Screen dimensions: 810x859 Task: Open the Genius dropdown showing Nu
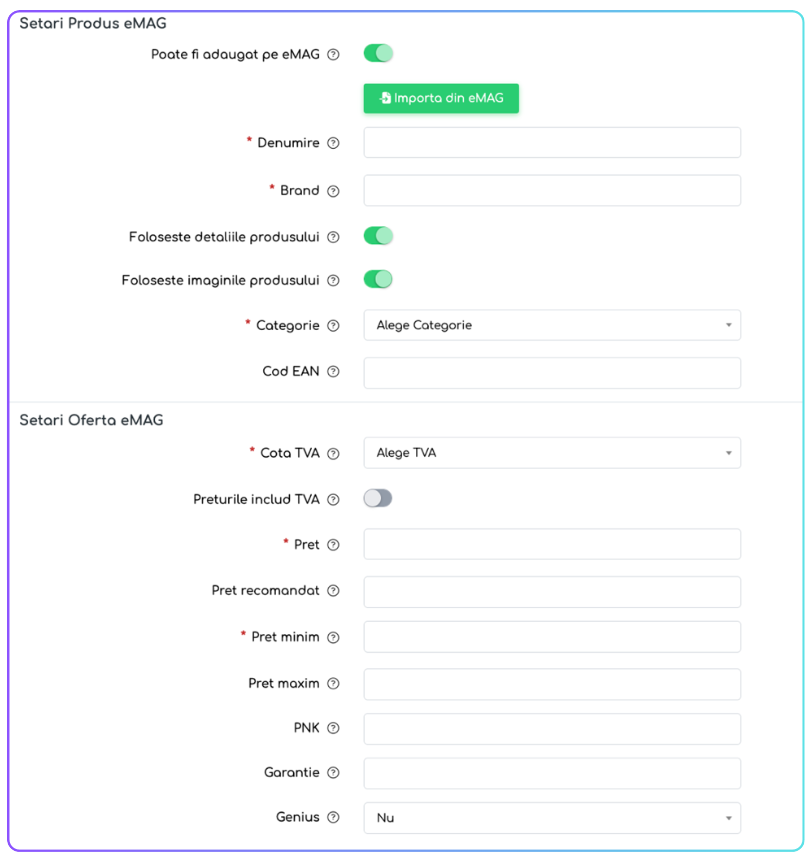552,818
